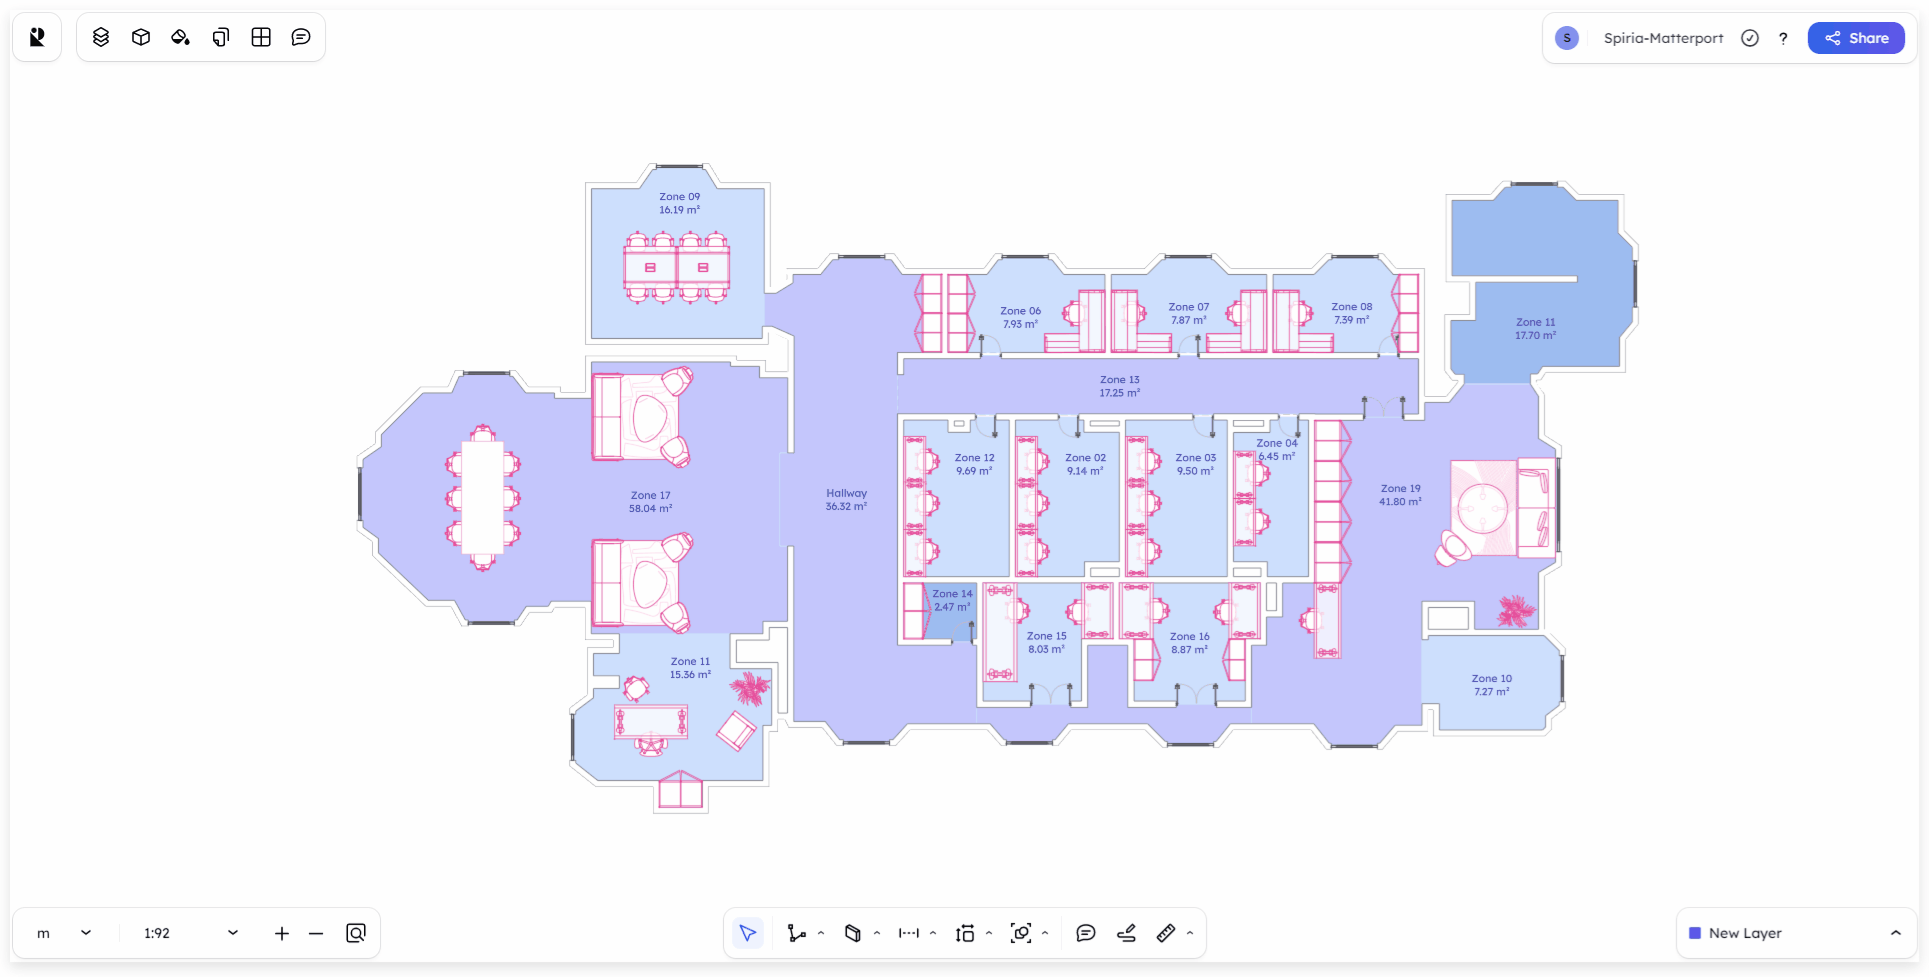Expand the wall drawing tool options
This screenshot has width=1929, height=977.
pos(821,933)
